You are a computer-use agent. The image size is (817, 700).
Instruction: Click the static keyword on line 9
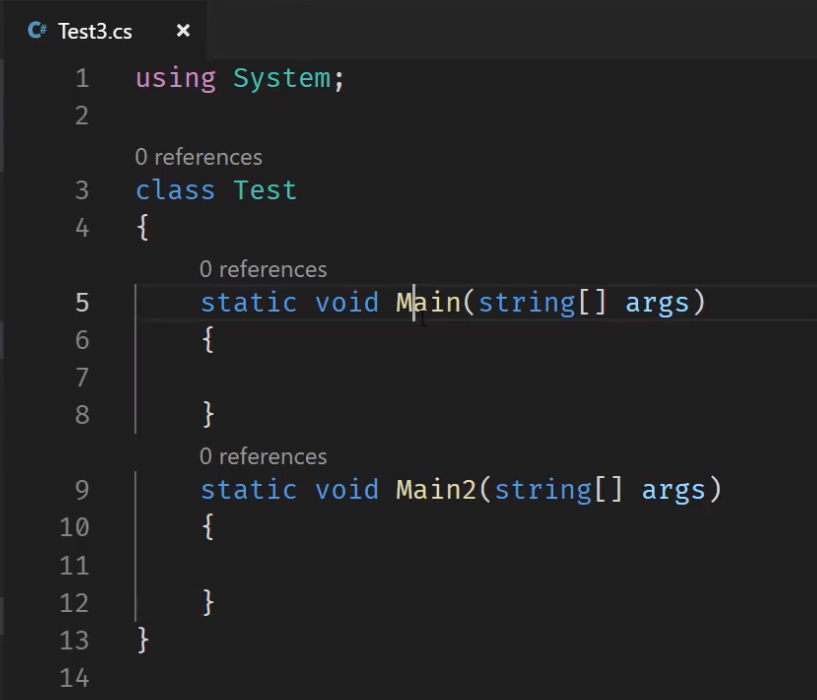click(x=249, y=489)
